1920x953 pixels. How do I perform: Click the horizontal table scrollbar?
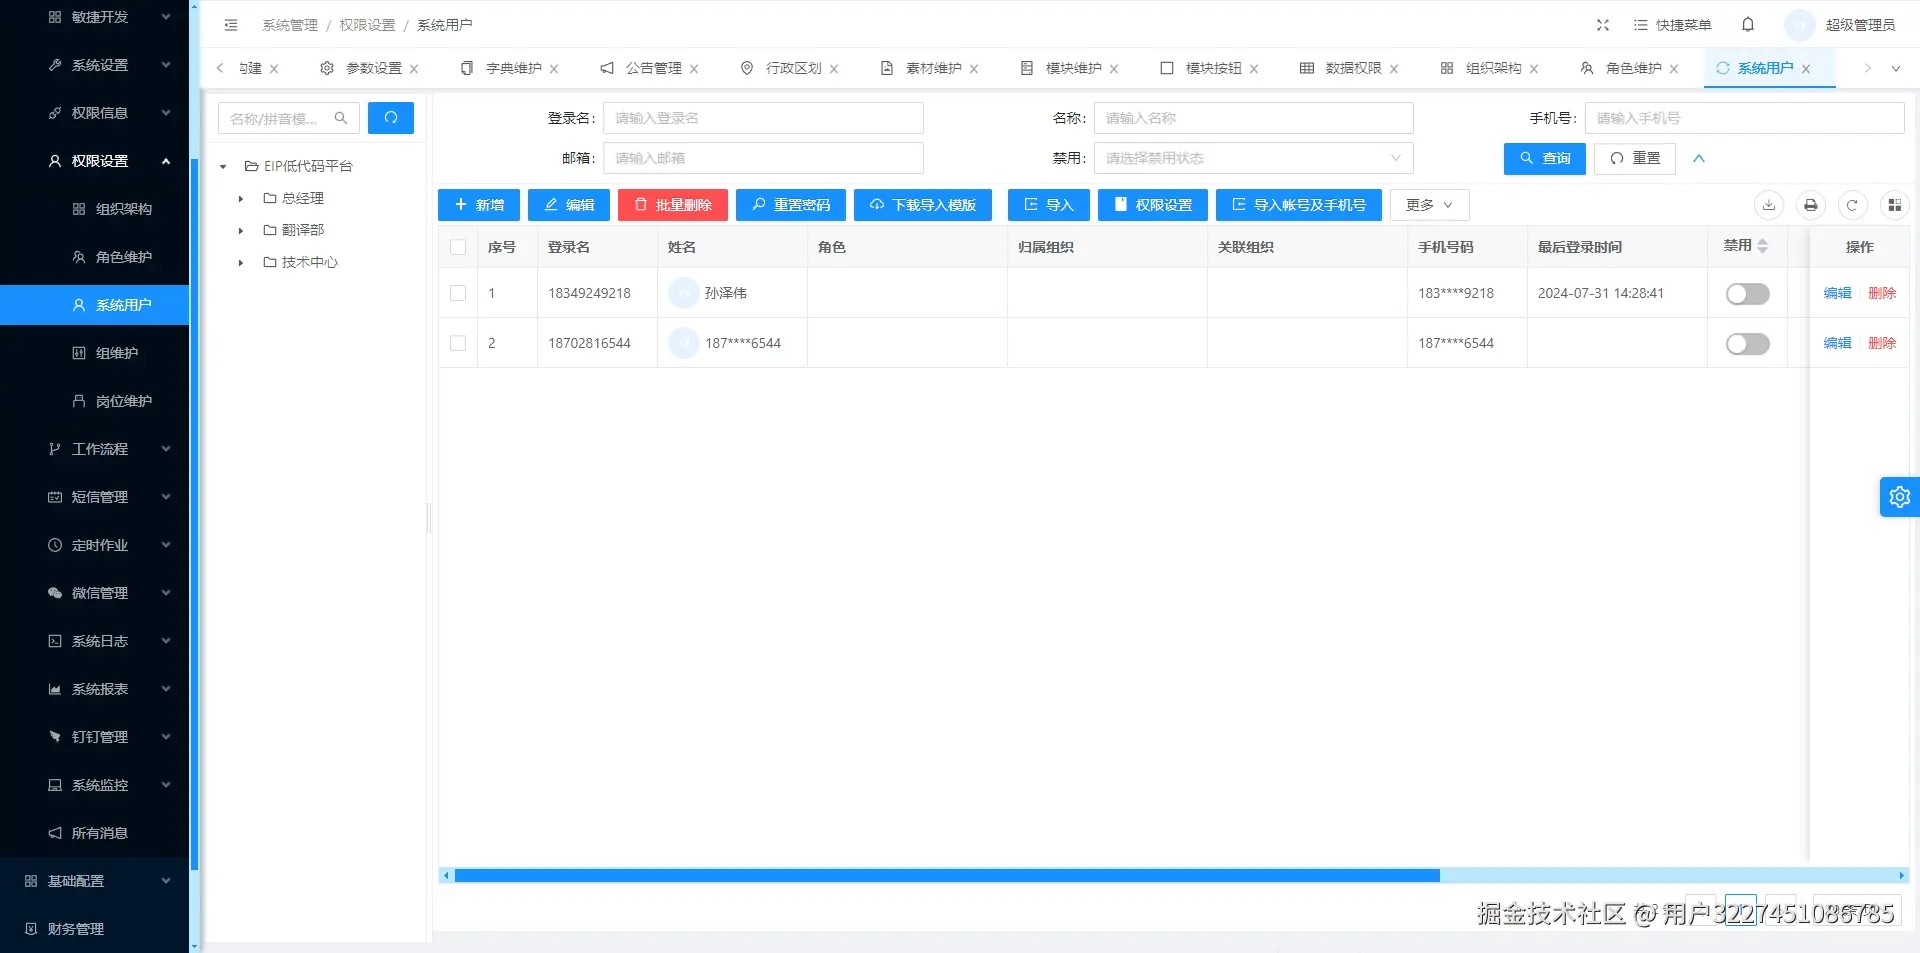point(947,876)
